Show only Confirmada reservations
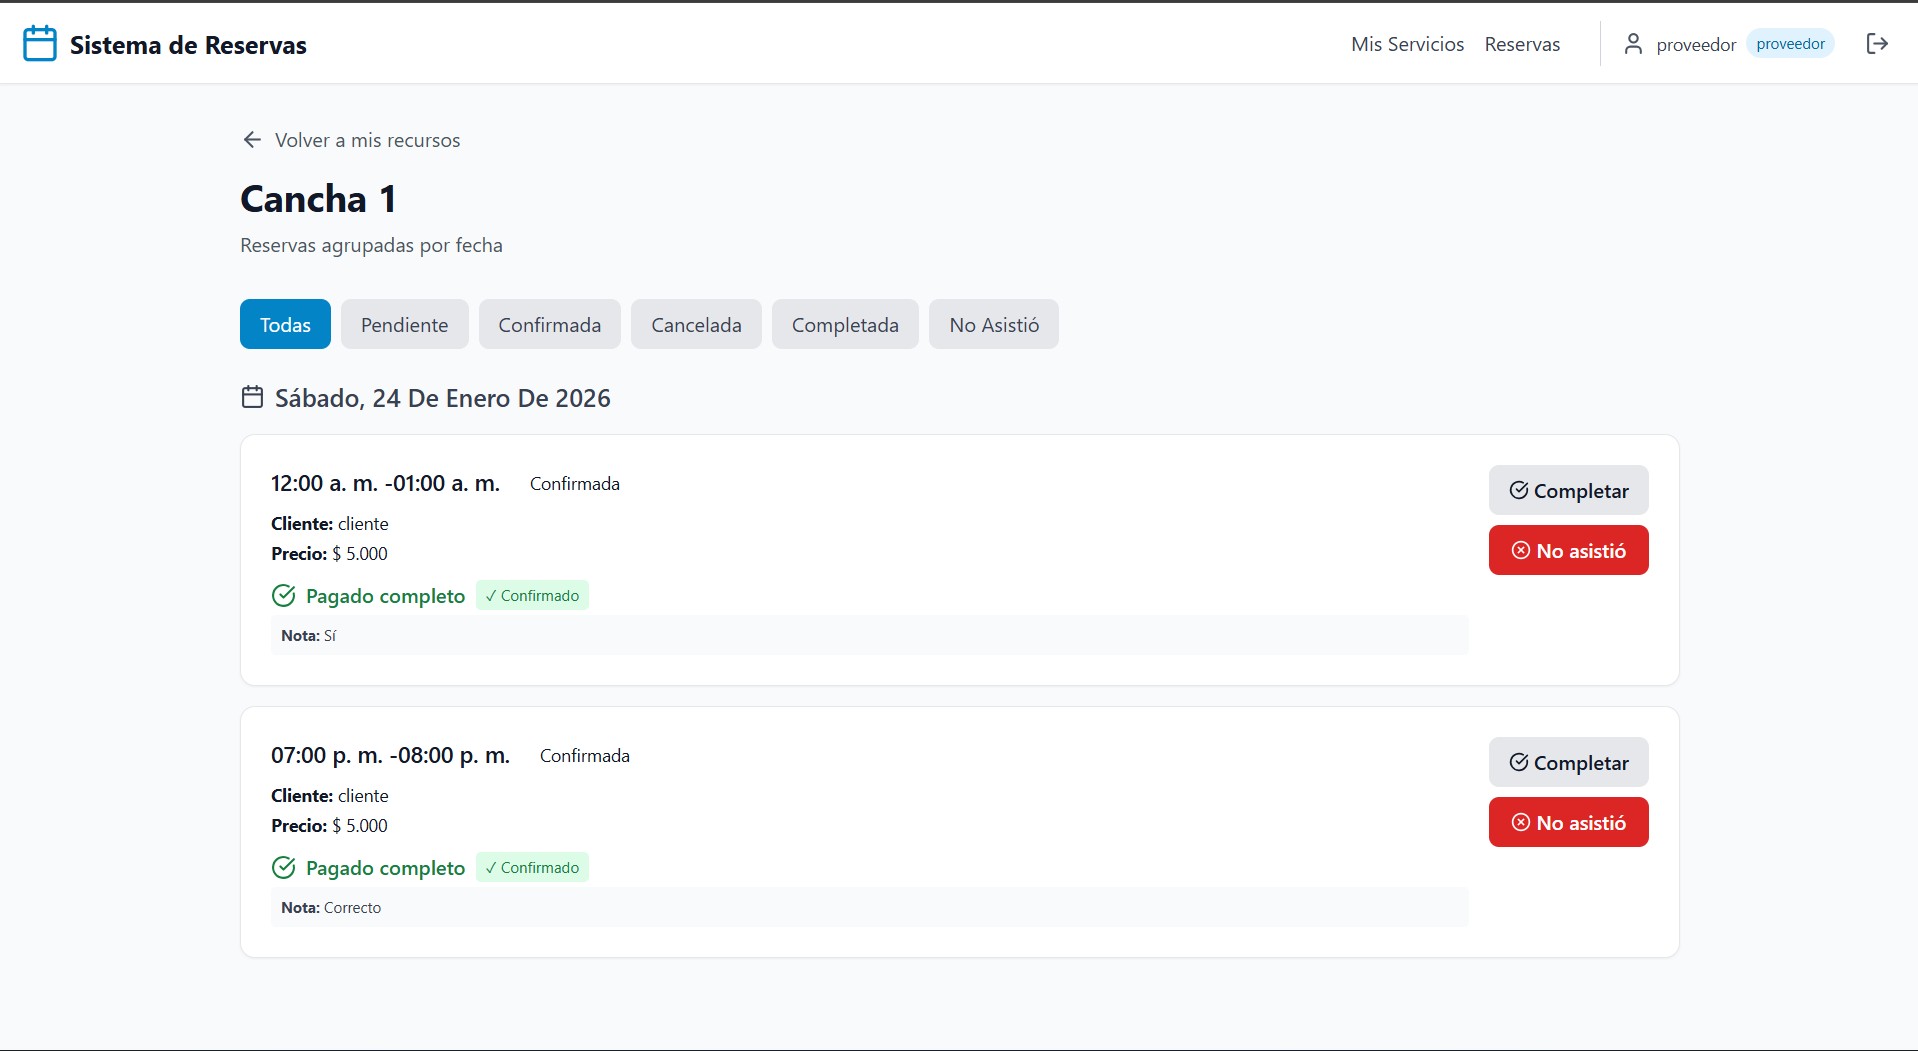1918x1051 pixels. coord(549,324)
